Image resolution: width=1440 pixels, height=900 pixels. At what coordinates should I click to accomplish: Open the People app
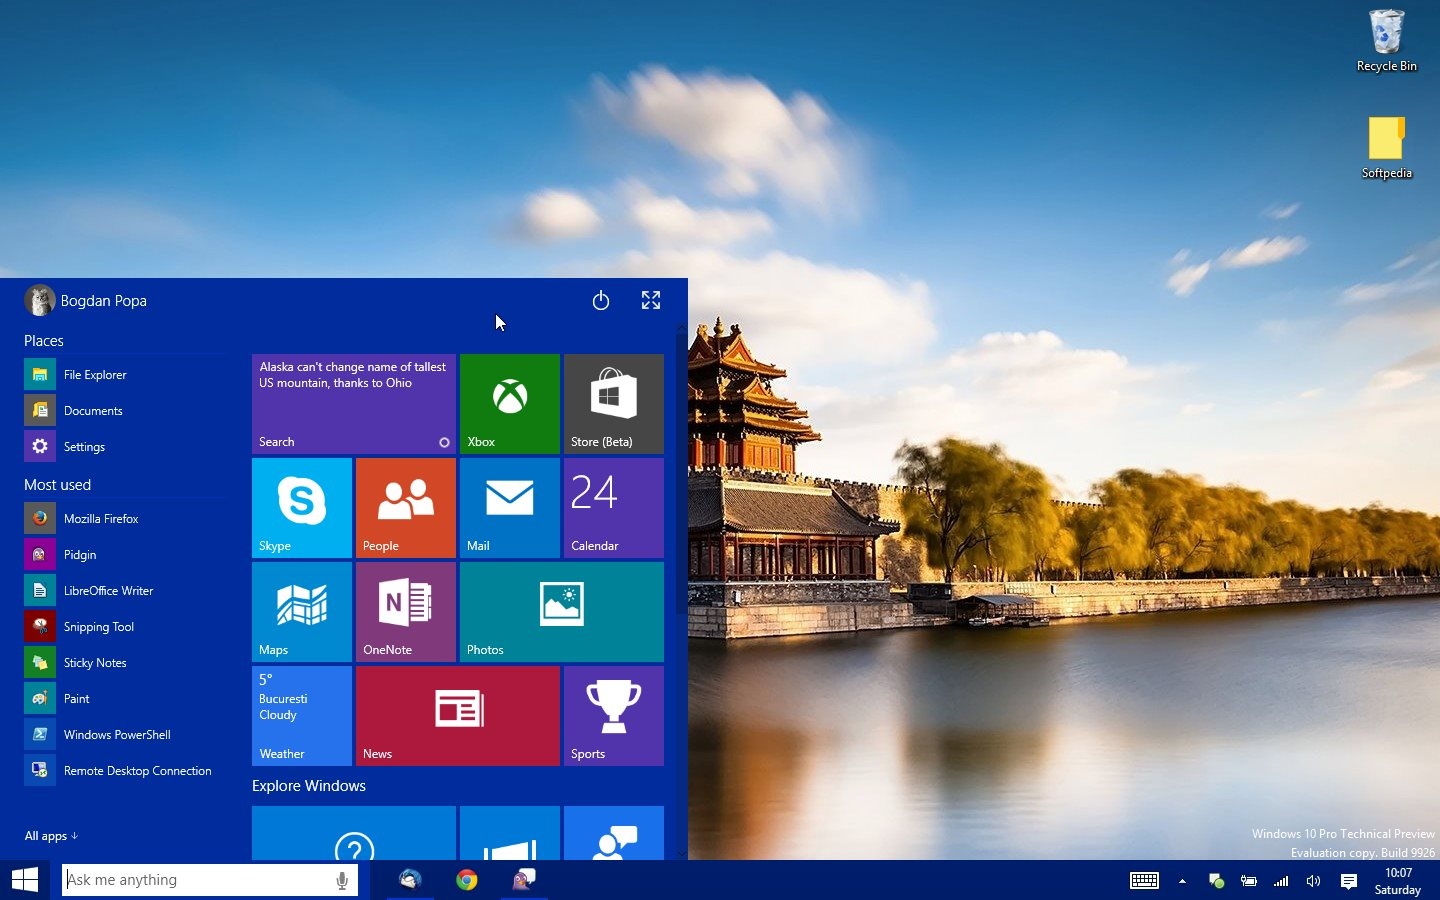click(405, 507)
